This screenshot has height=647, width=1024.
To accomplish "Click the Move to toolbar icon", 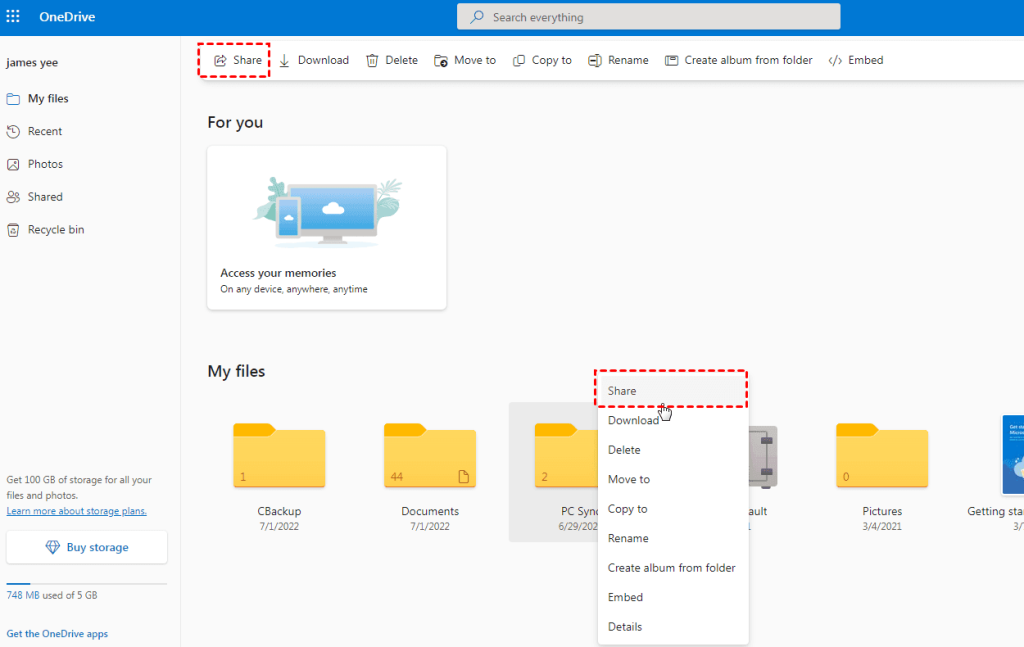I will click(x=441, y=60).
